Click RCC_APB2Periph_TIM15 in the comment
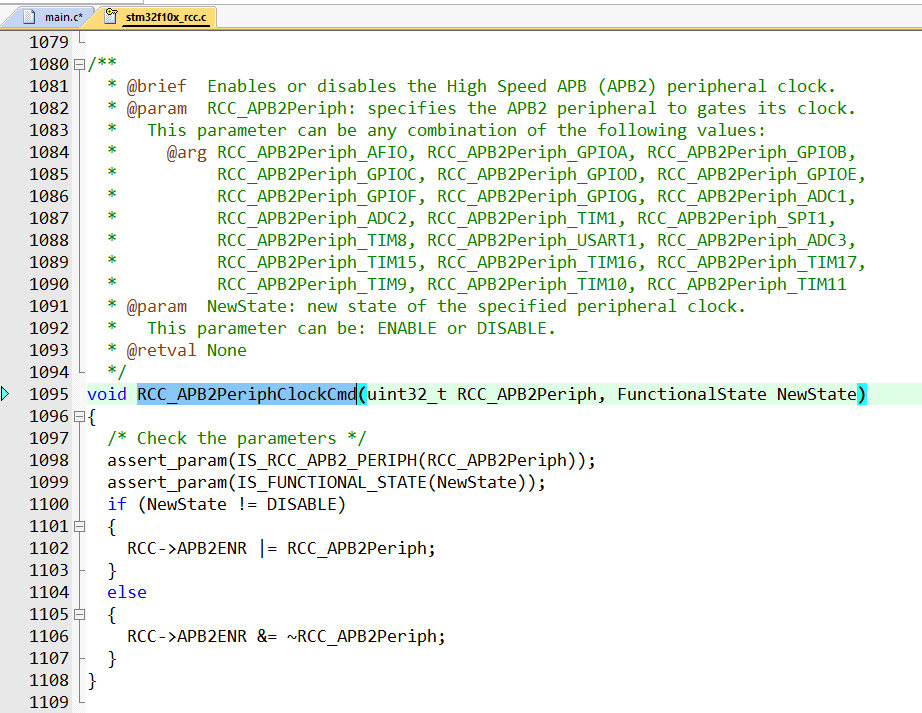This screenshot has width=922, height=713. coord(317,262)
